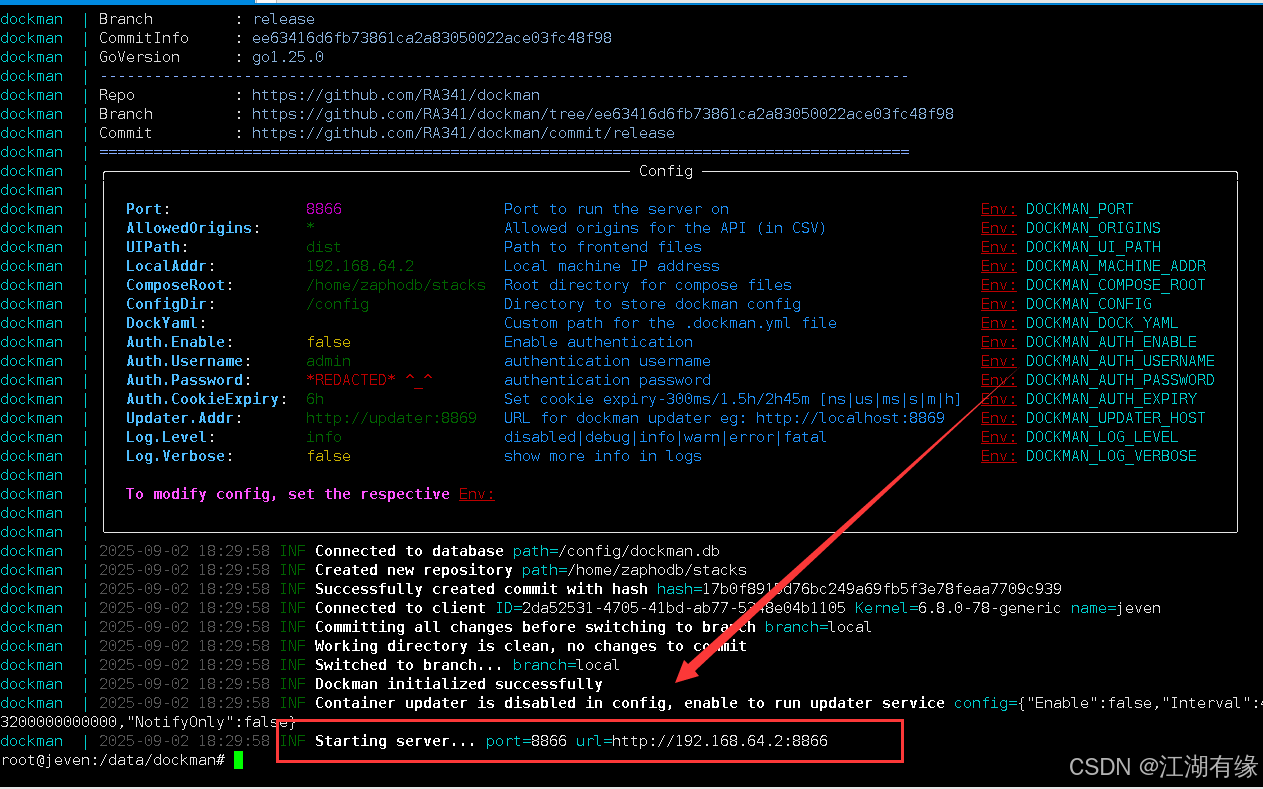Click the DOCKMAN_UPDATER_HOST variable name

click(x=1116, y=418)
